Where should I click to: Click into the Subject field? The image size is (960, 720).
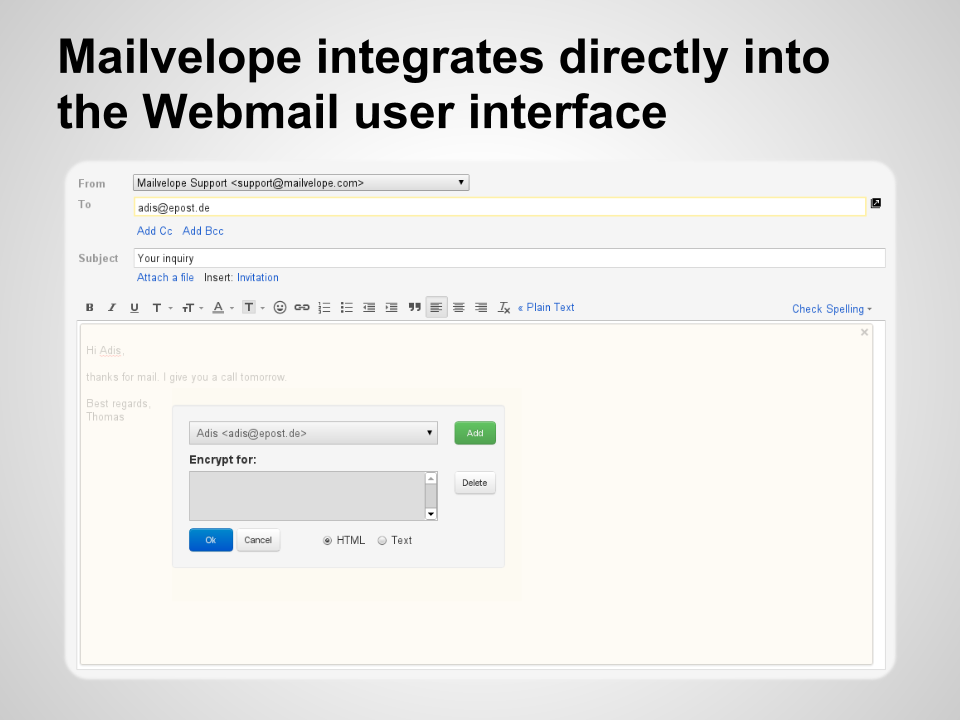tap(509, 258)
